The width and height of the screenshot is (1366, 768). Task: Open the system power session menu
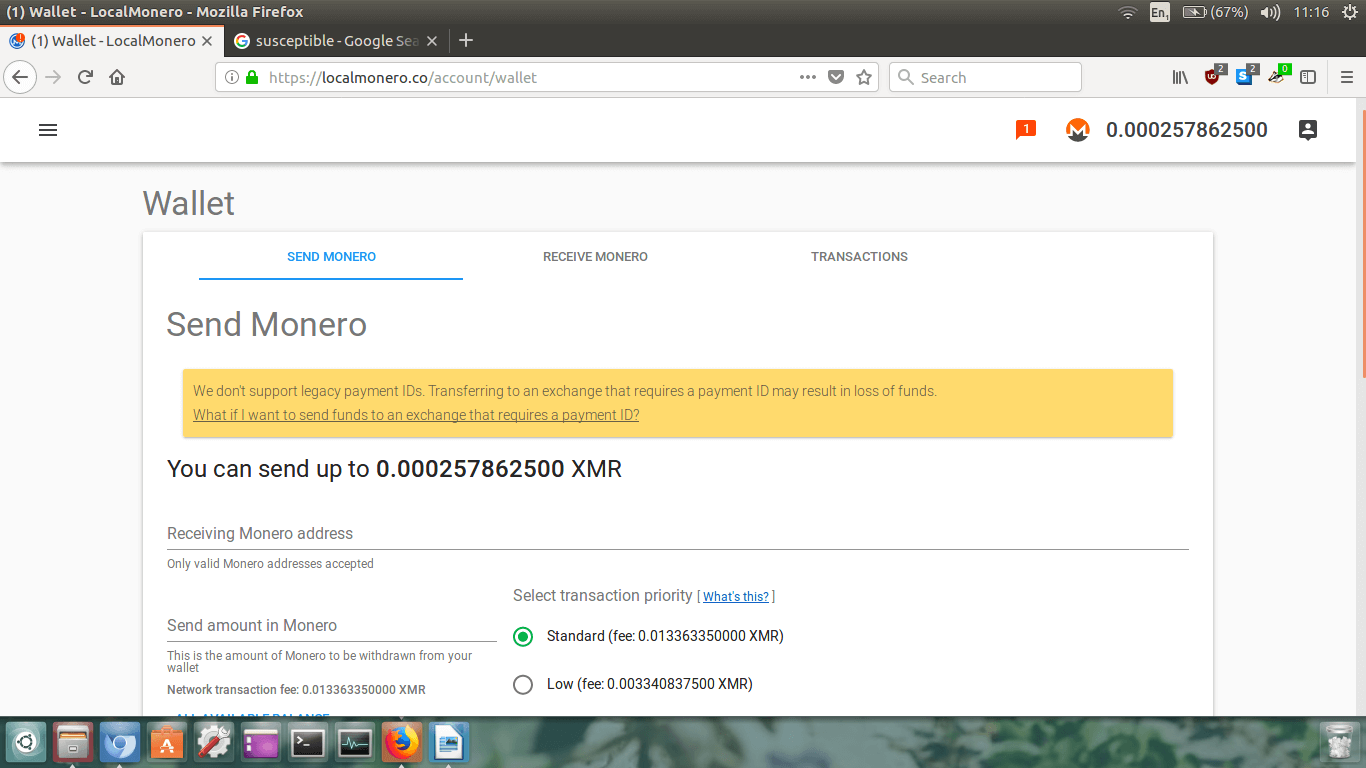click(x=1349, y=12)
